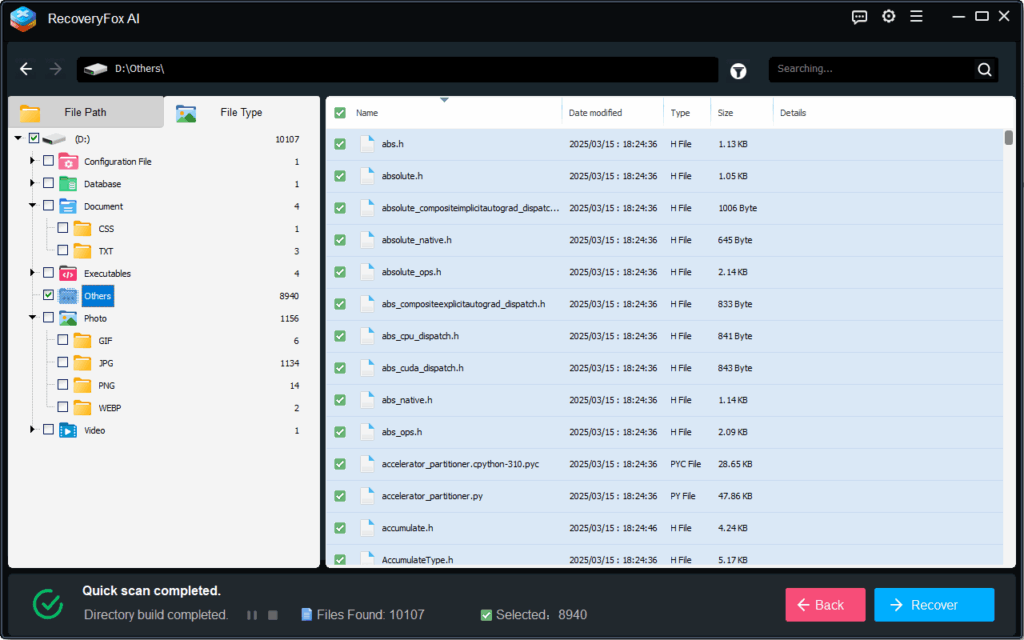The height and width of the screenshot is (640, 1024).
Task: Click the RecoveryFox AI logo
Action: [x=23, y=19]
